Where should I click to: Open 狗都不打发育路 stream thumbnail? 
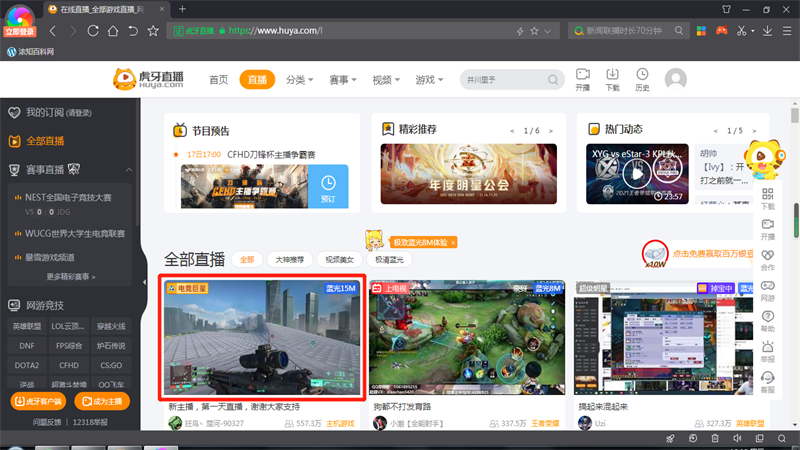coord(467,337)
